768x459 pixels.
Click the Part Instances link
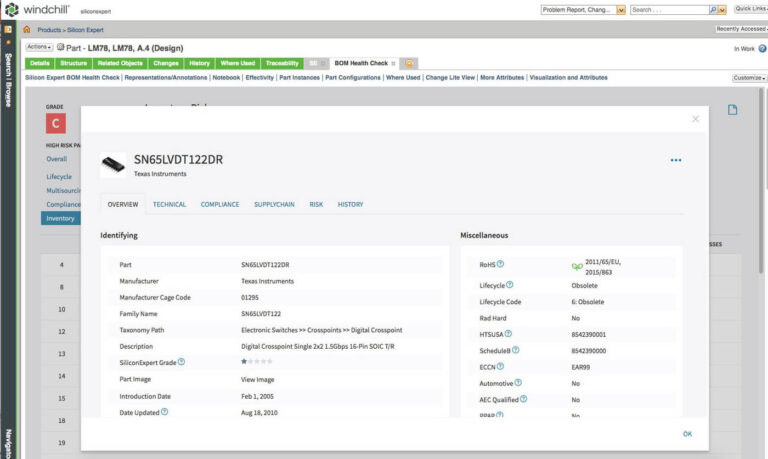point(299,77)
